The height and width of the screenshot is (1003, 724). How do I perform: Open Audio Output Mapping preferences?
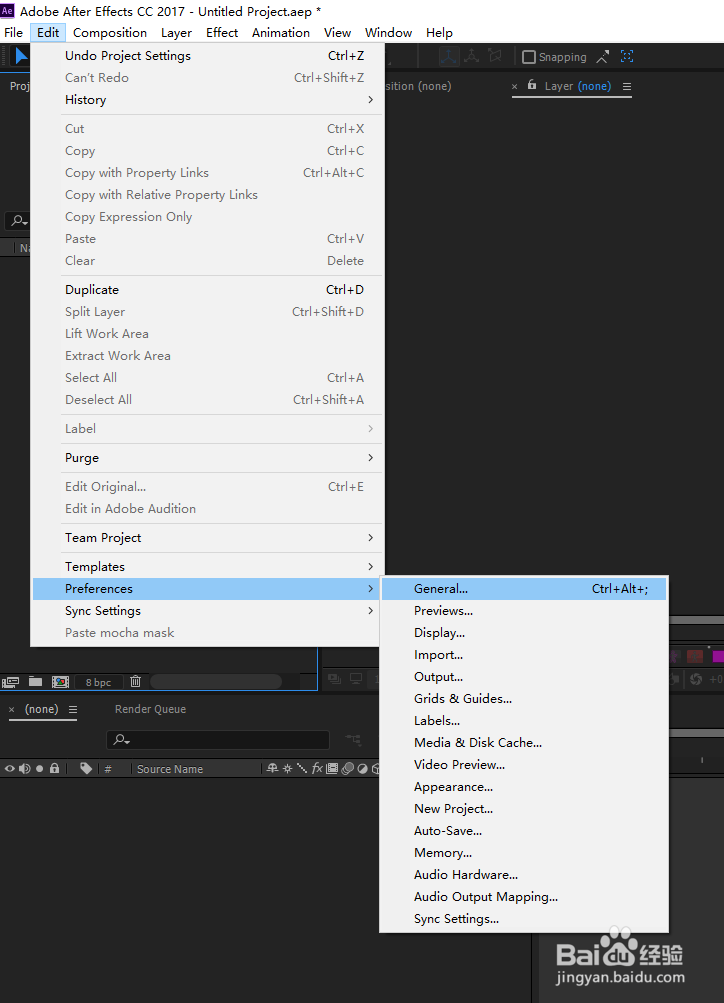point(524,897)
